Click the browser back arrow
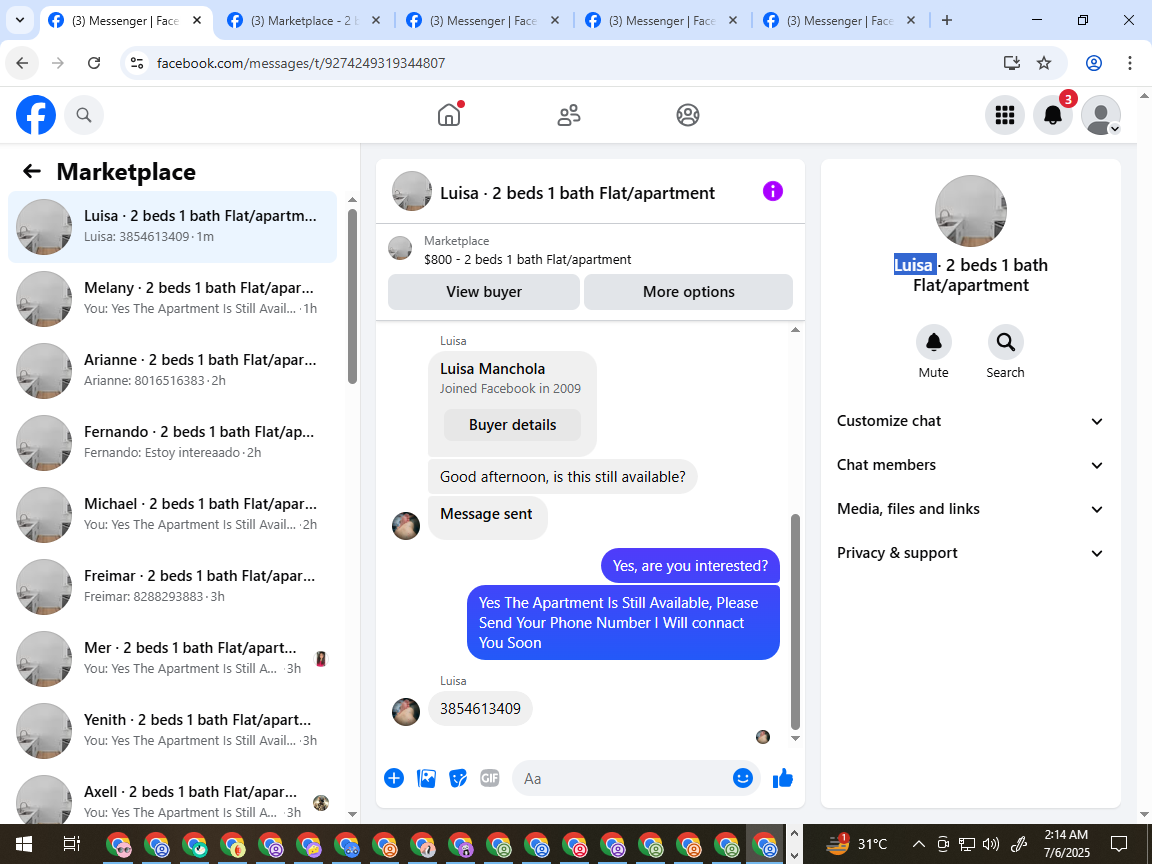 point(22,63)
